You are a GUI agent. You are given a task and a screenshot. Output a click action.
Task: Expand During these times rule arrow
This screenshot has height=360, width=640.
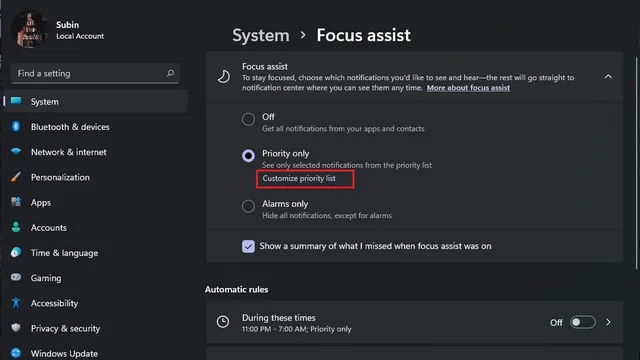tap(608, 322)
